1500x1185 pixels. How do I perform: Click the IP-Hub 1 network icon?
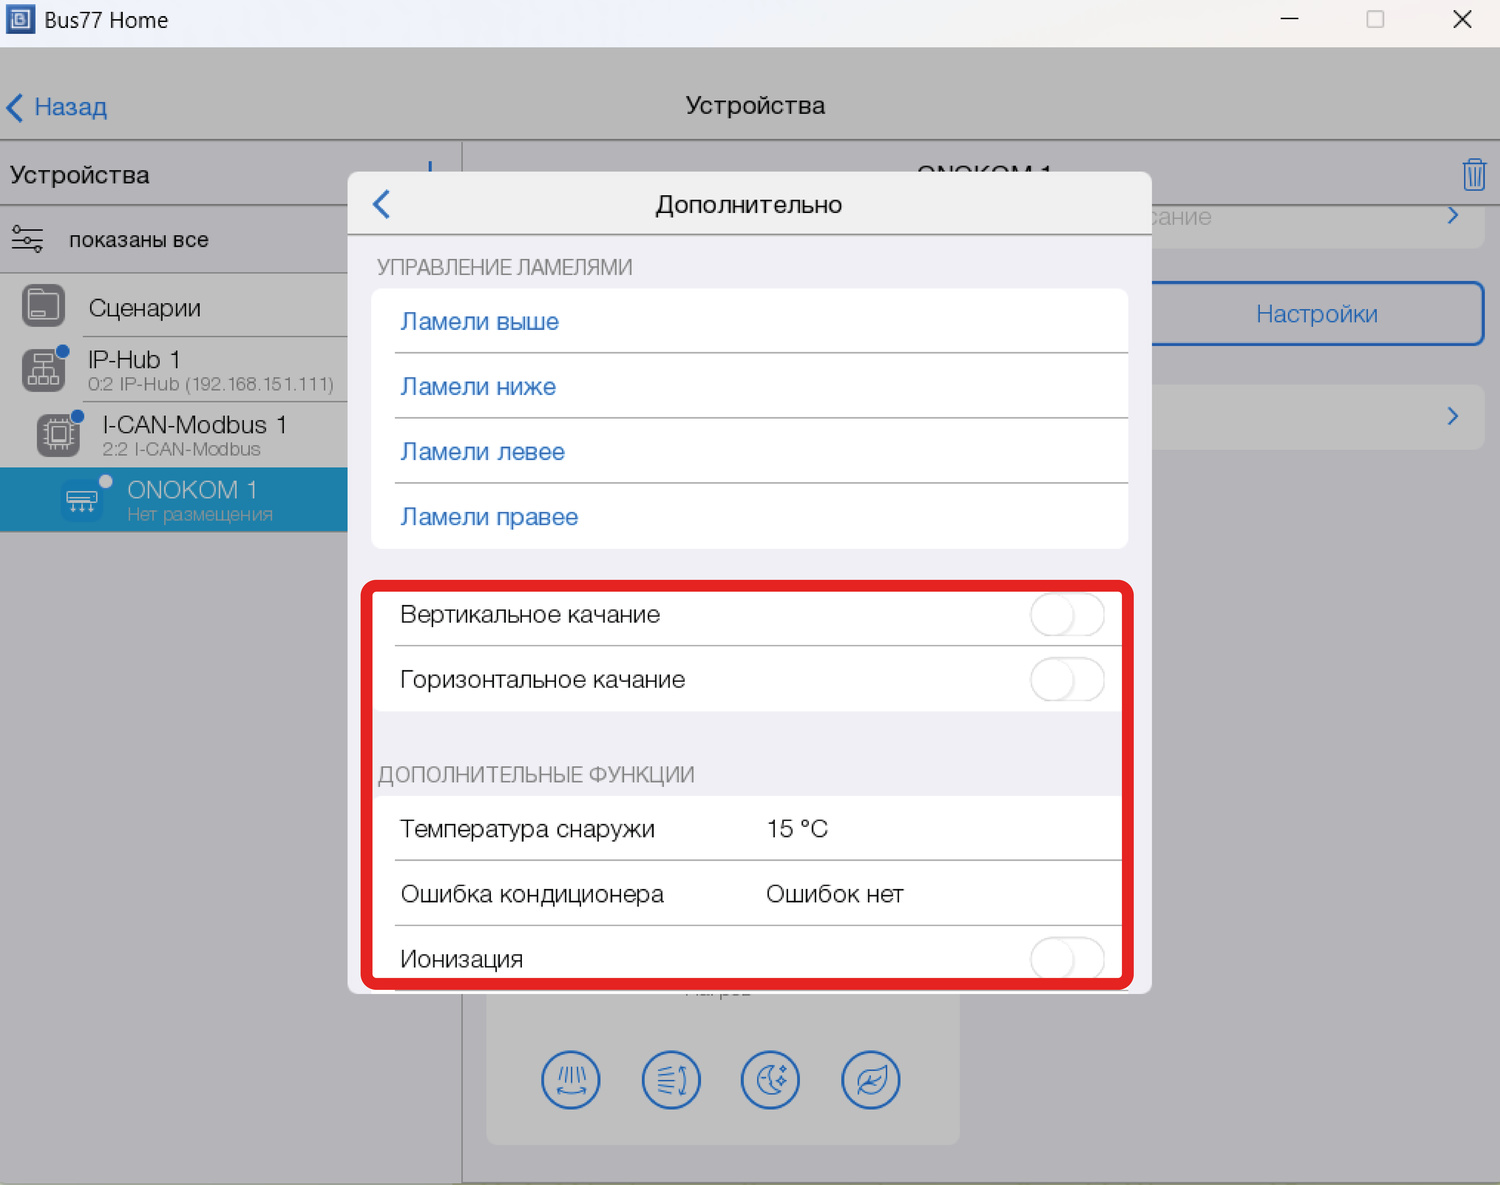pos(43,370)
